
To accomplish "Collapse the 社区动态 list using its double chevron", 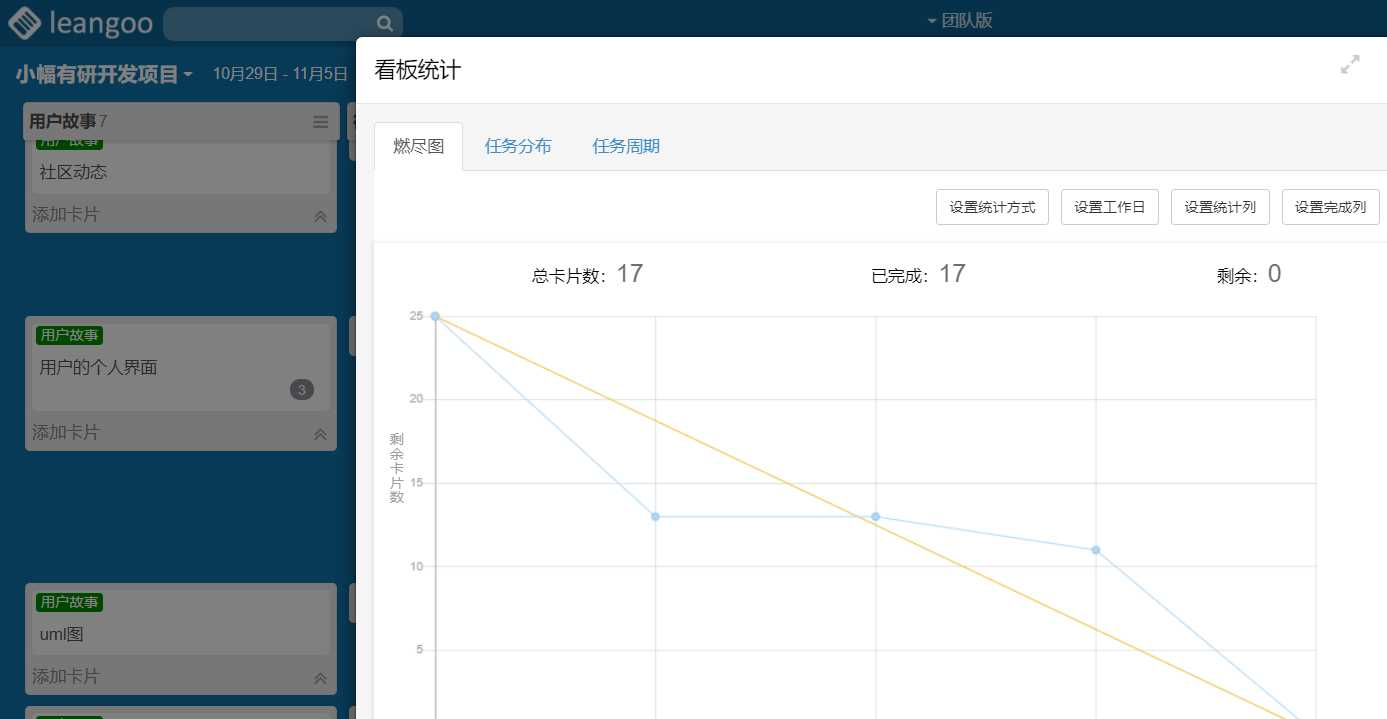I will pyautogui.click(x=320, y=215).
